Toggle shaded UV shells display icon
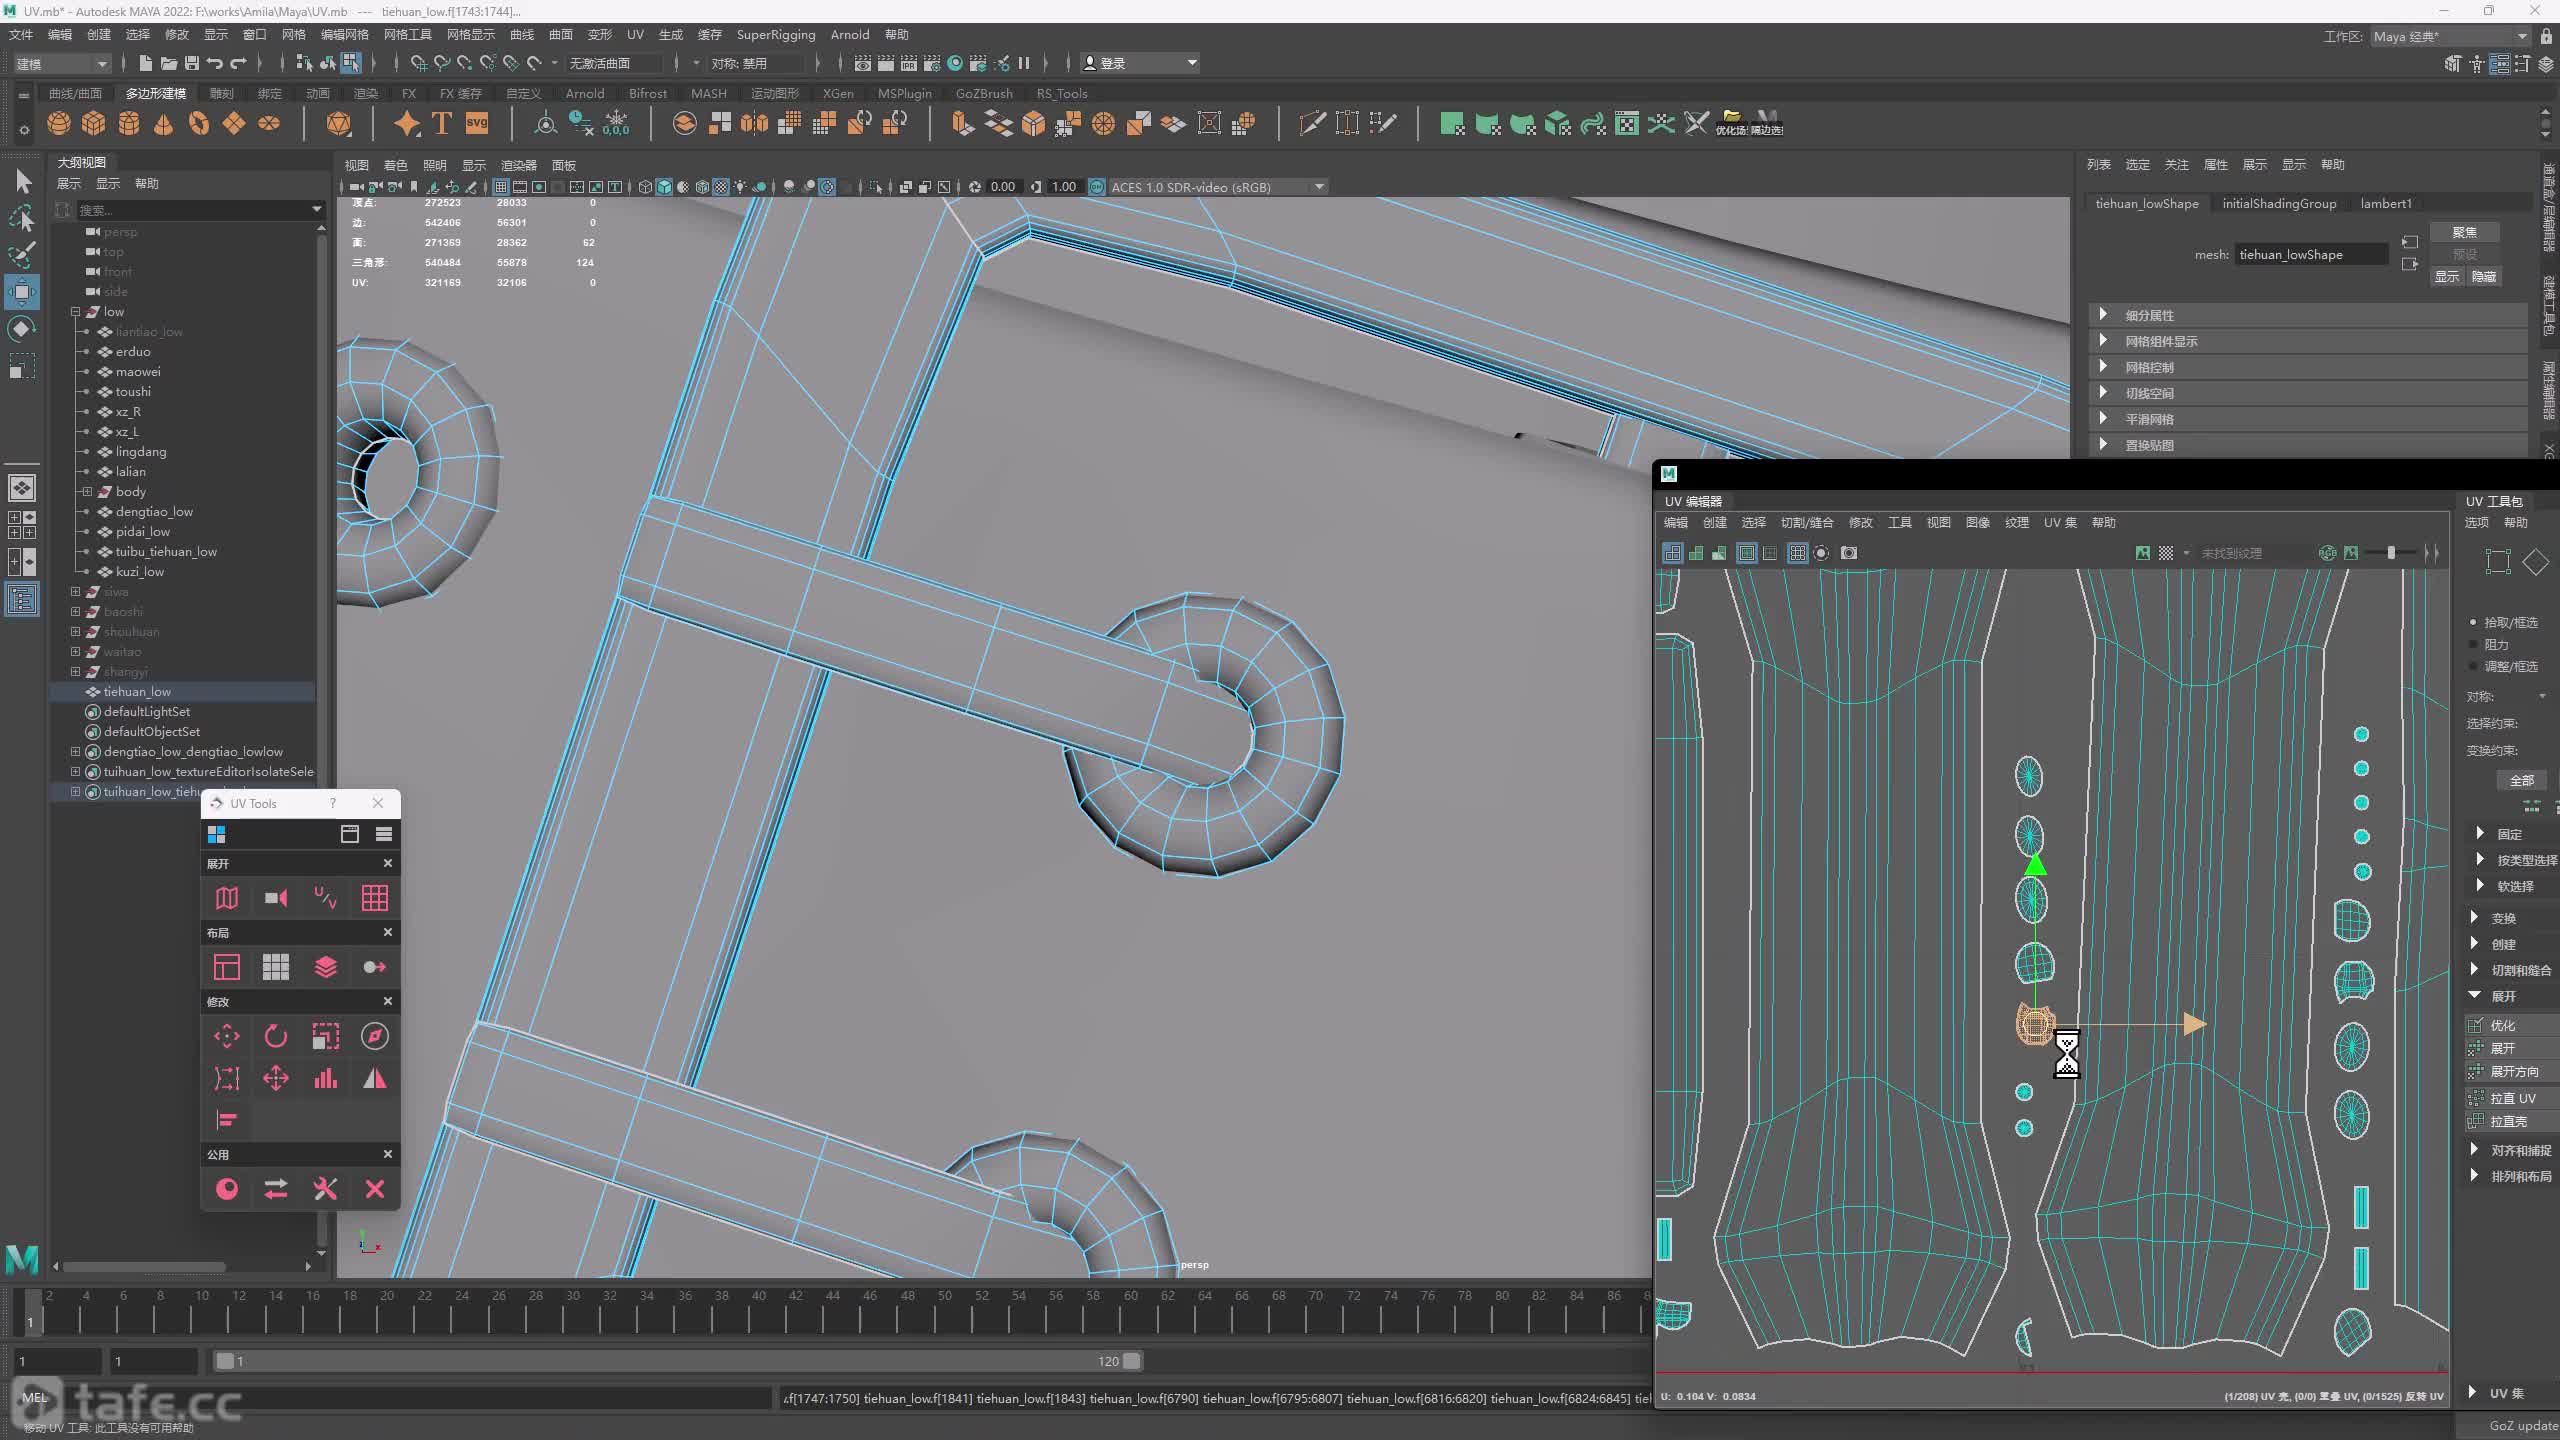The image size is (2560, 1440). [1696, 553]
